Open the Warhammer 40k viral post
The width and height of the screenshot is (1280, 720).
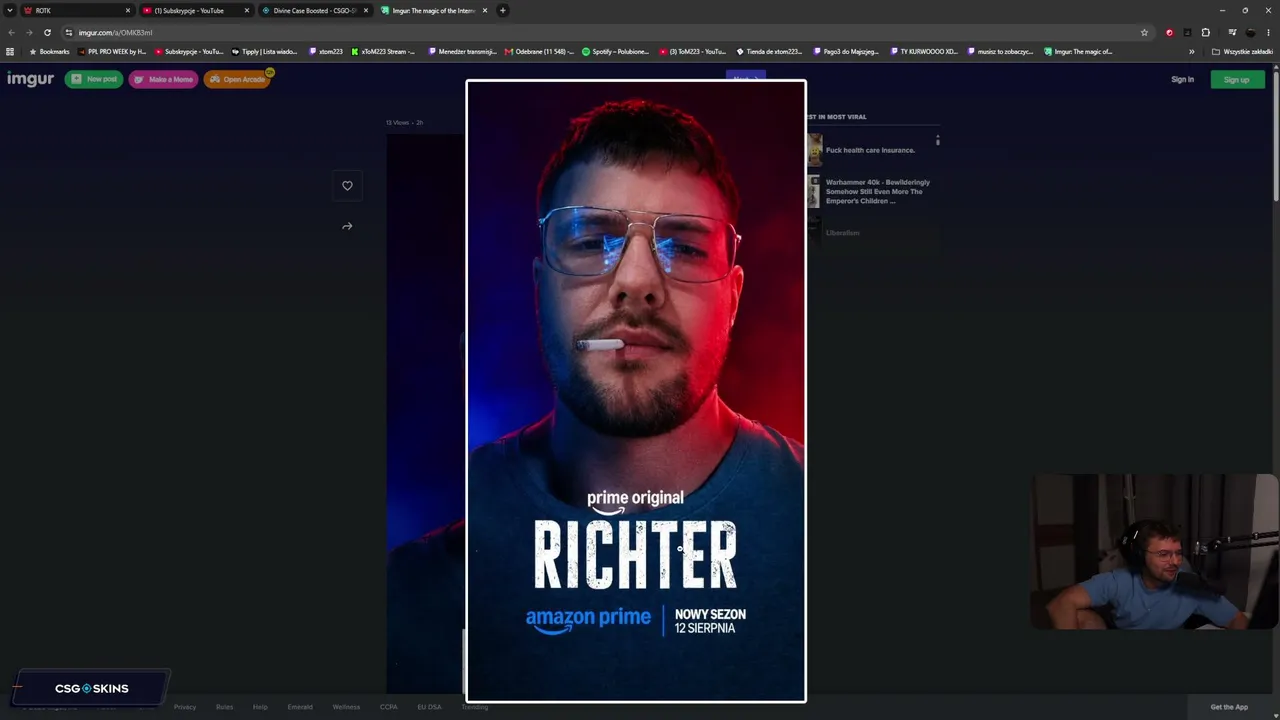click(877, 191)
